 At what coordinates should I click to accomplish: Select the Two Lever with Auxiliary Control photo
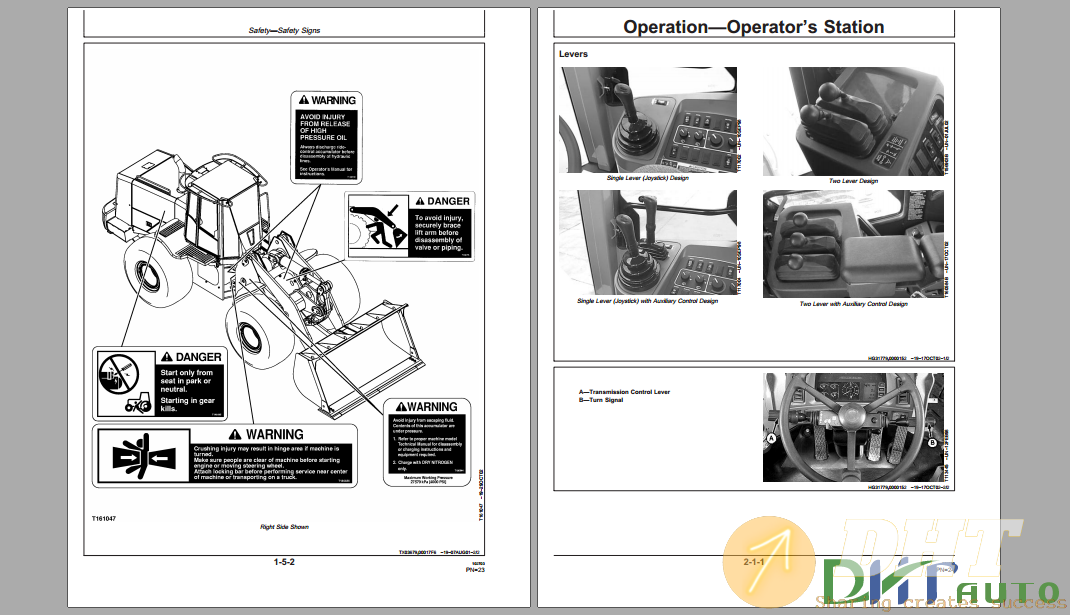(853, 244)
